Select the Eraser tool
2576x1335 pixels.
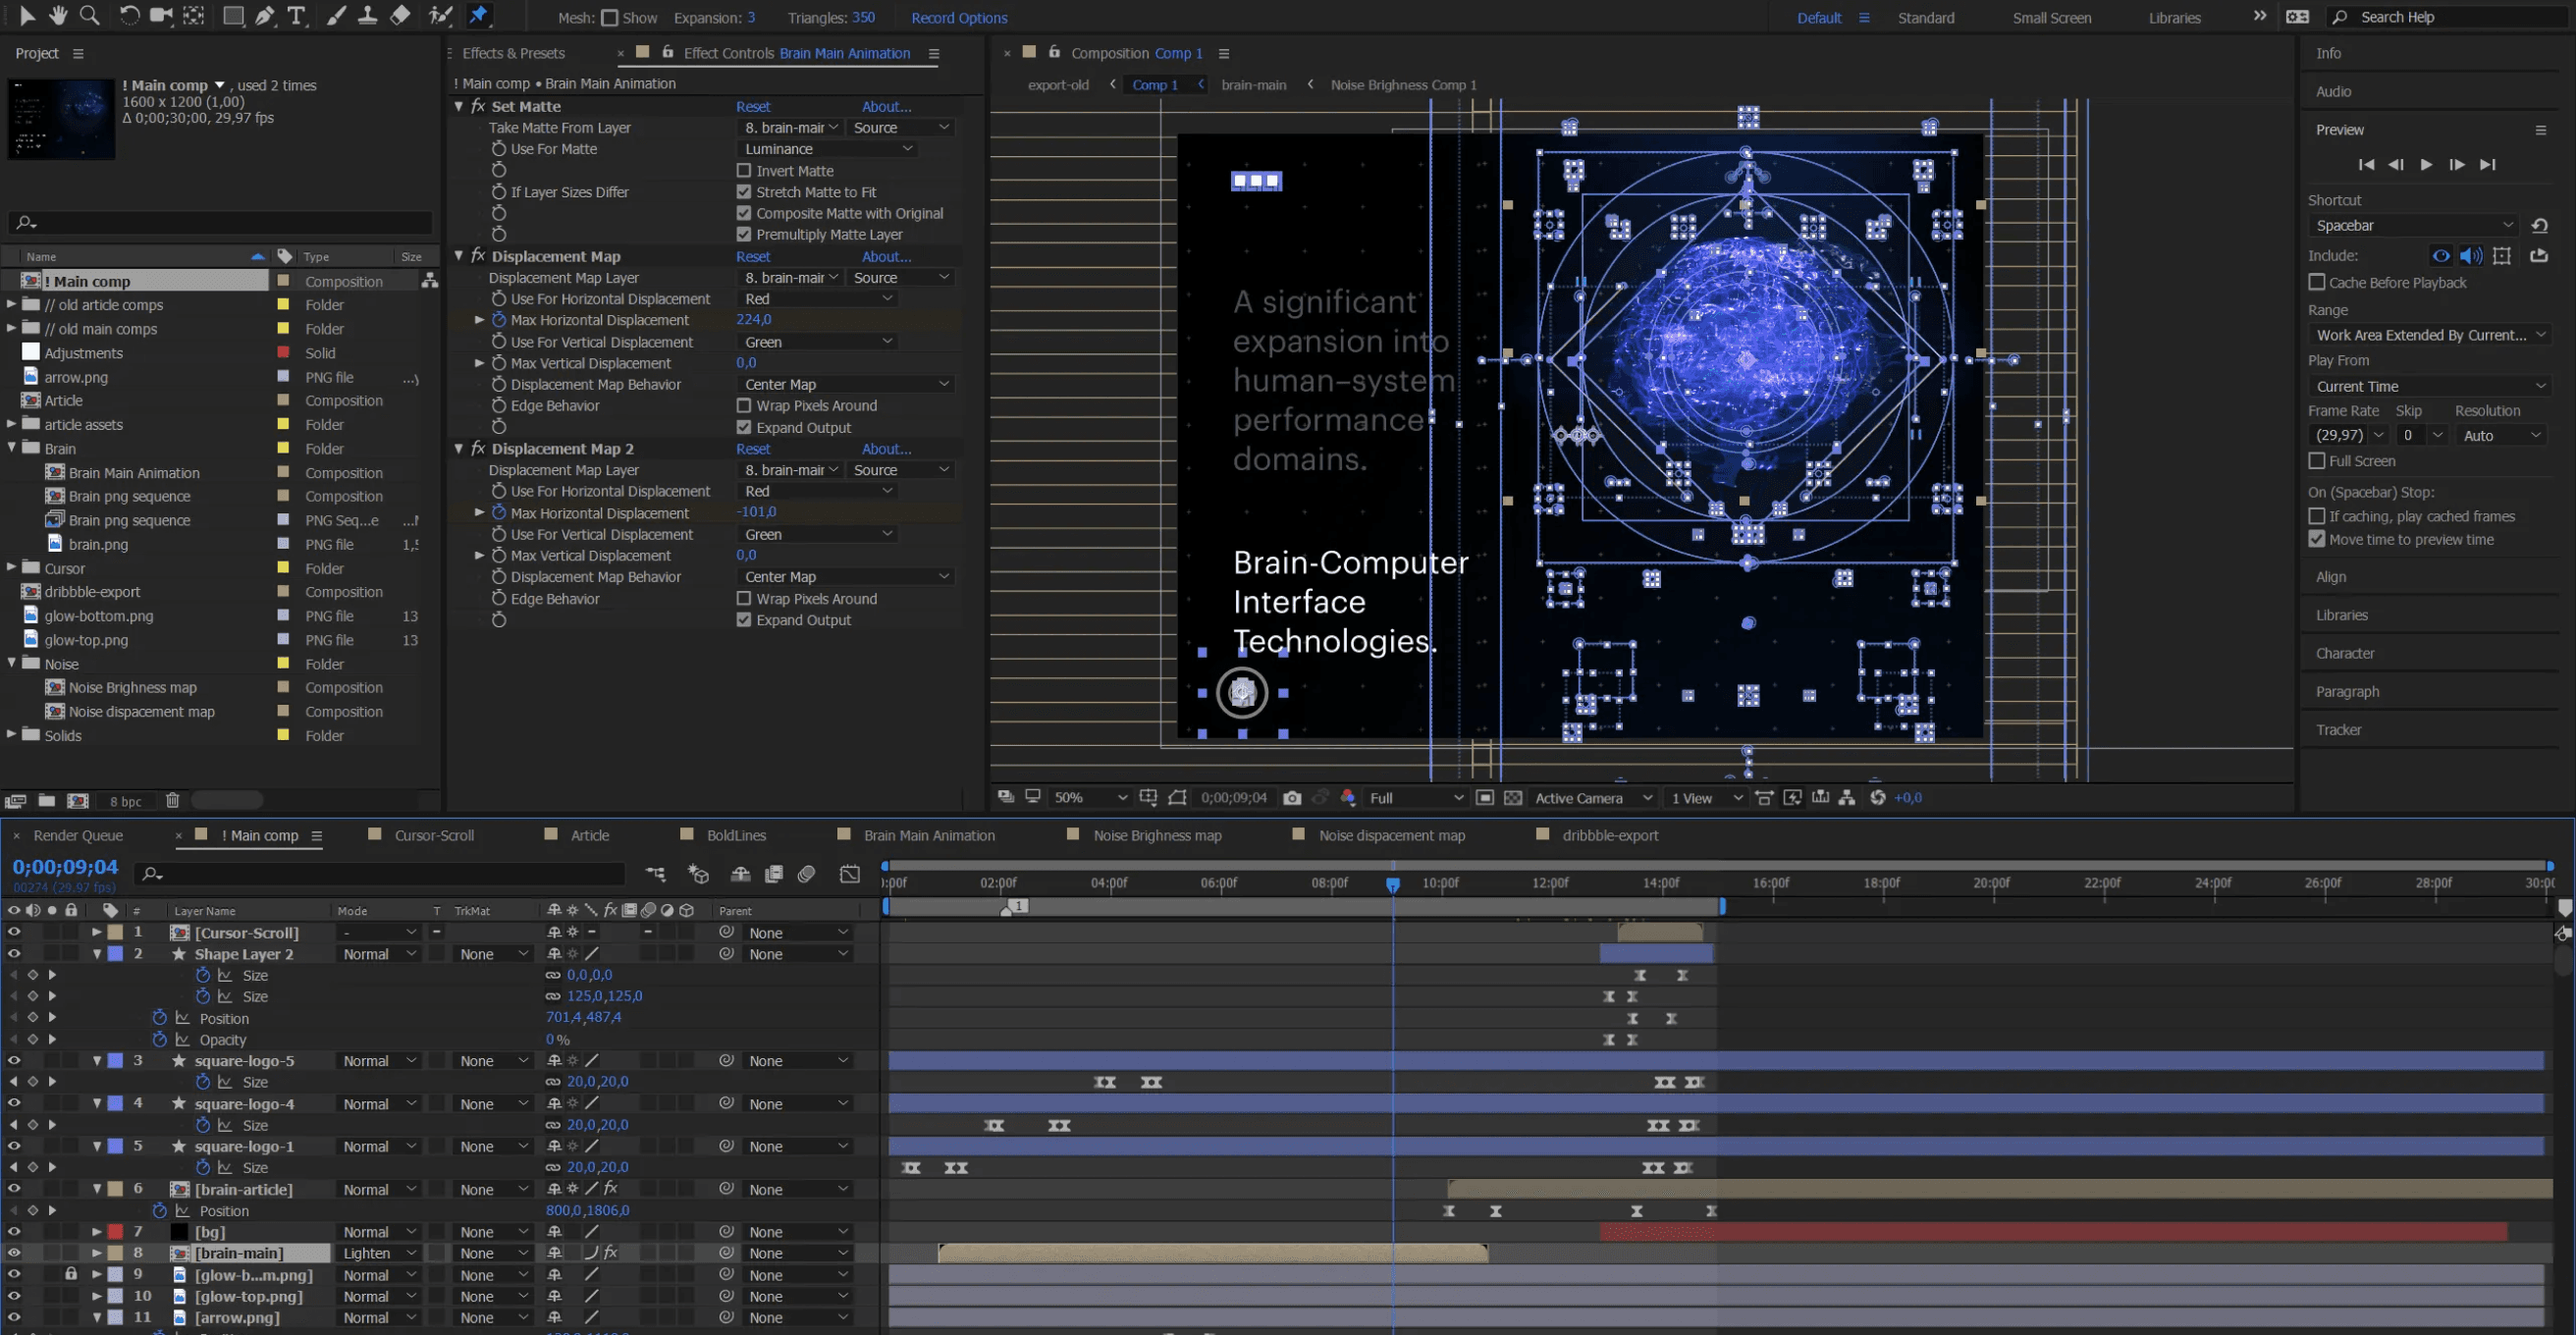click(400, 16)
